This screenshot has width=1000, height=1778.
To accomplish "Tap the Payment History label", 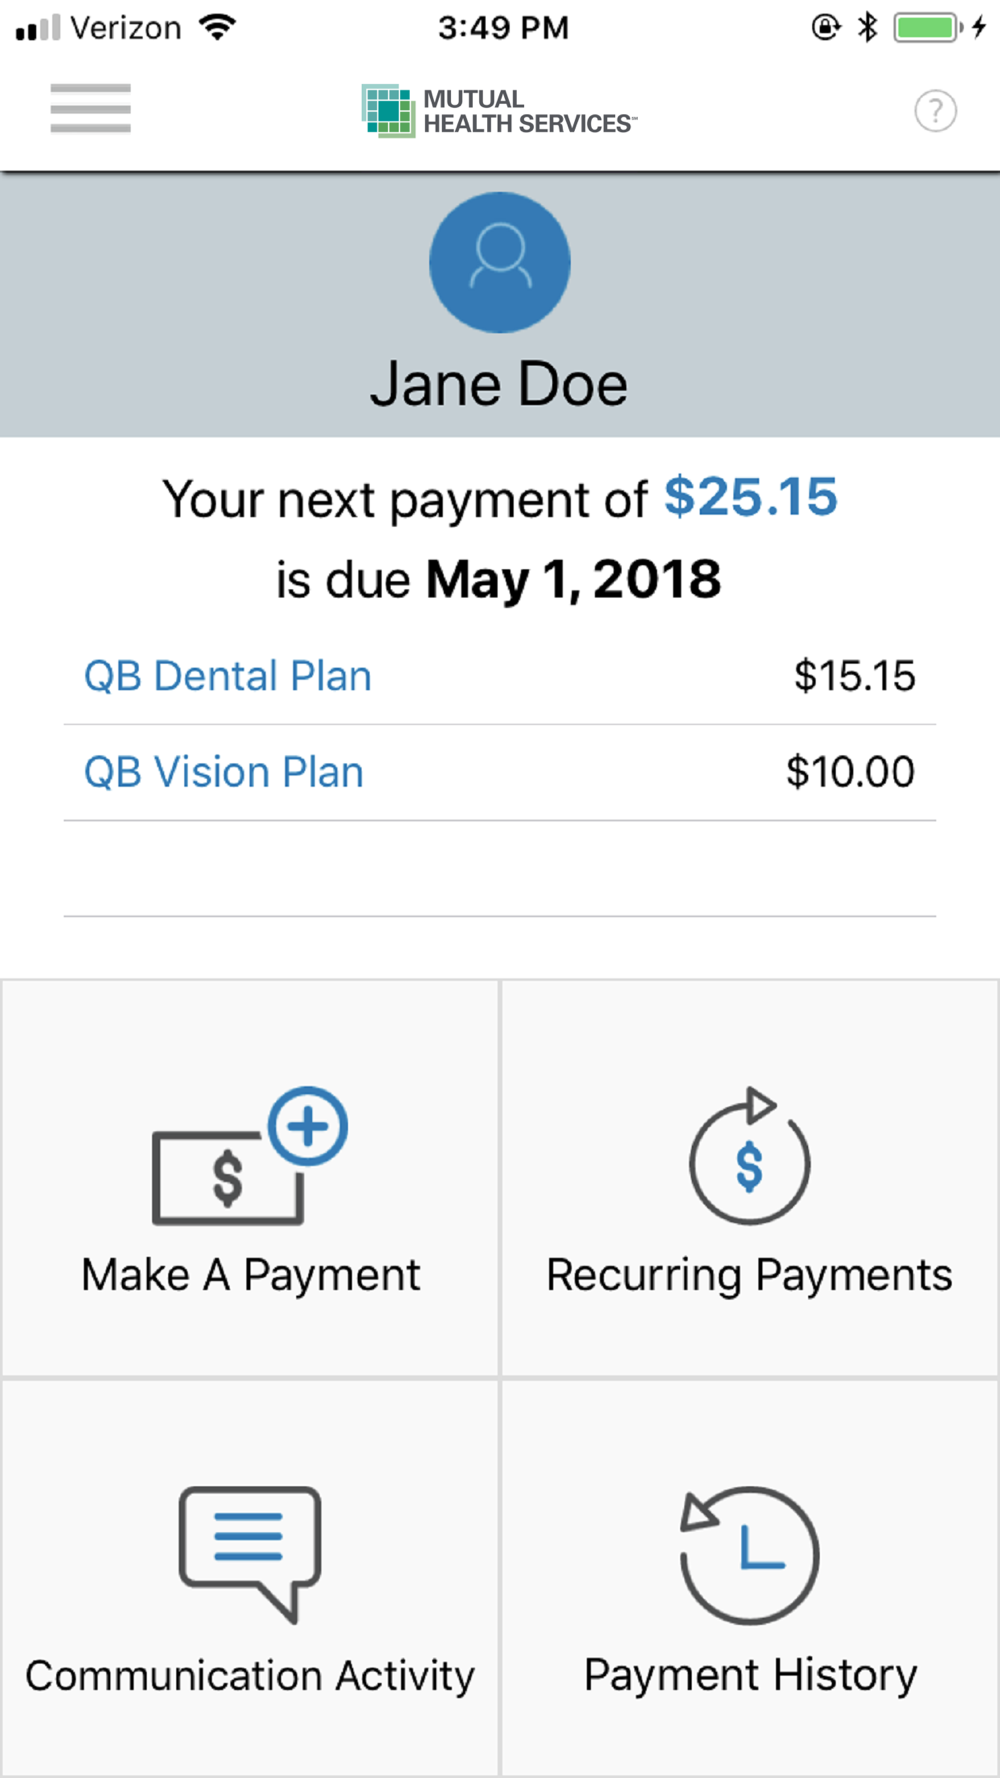I will tap(750, 1675).
